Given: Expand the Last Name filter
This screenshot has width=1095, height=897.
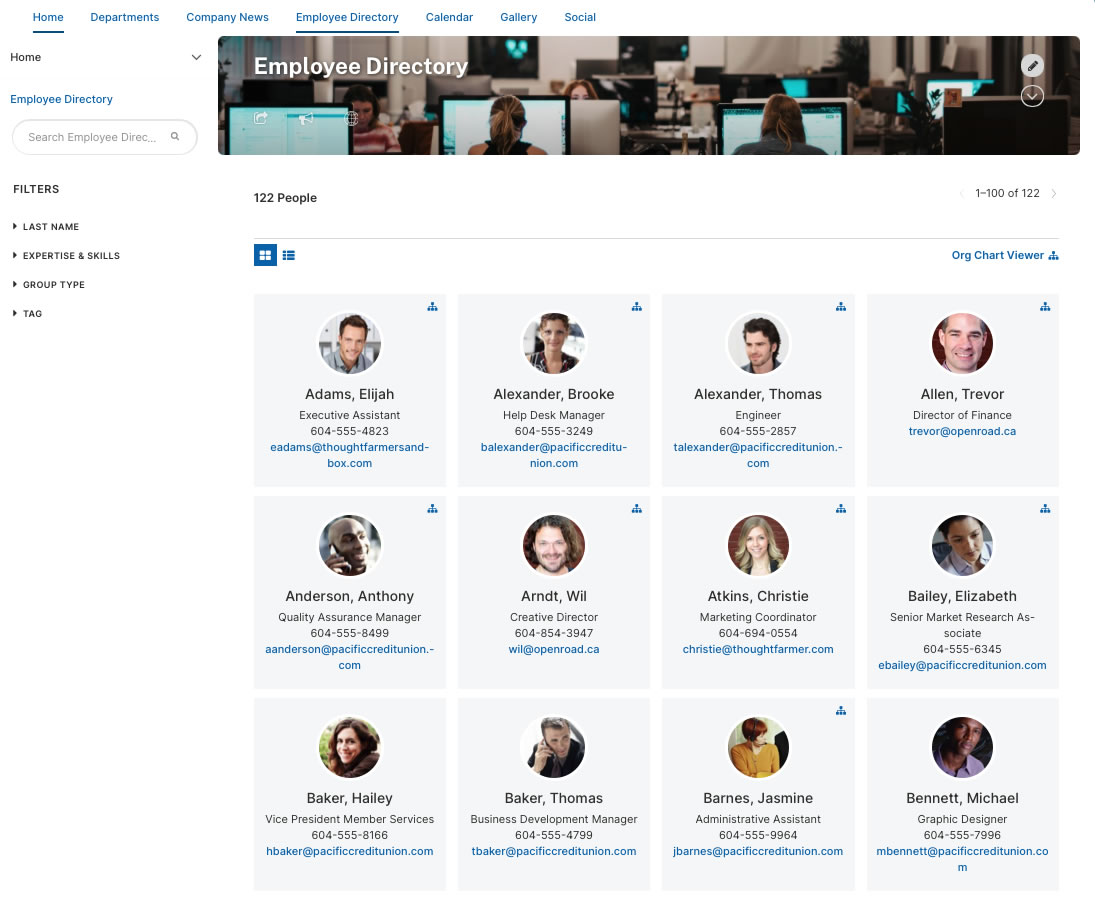Looking at the screenshot, I should click(50, 227).
